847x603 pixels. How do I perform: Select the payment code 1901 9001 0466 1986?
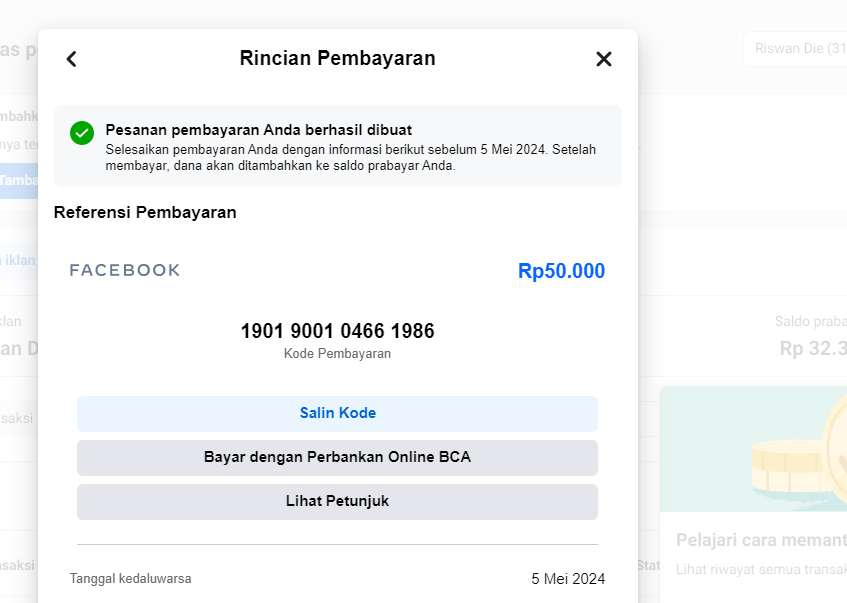tap(337, 331)
